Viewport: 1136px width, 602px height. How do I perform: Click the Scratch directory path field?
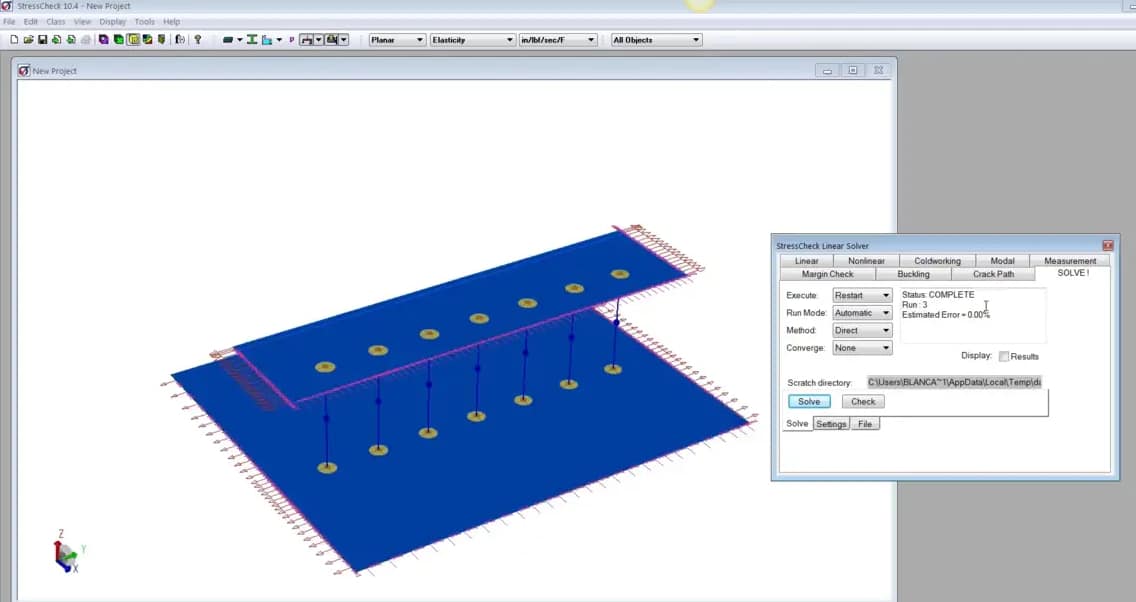[955, 381]
